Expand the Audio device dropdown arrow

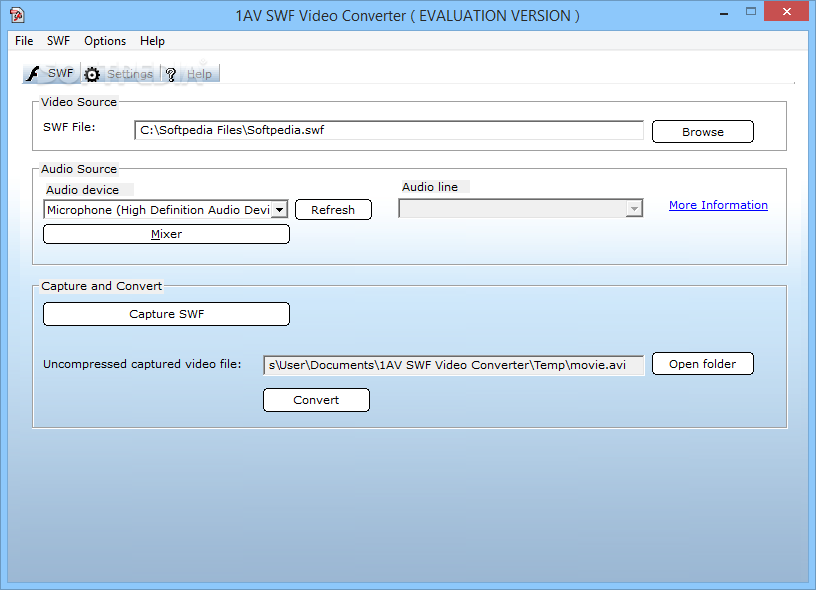point(279,210)
